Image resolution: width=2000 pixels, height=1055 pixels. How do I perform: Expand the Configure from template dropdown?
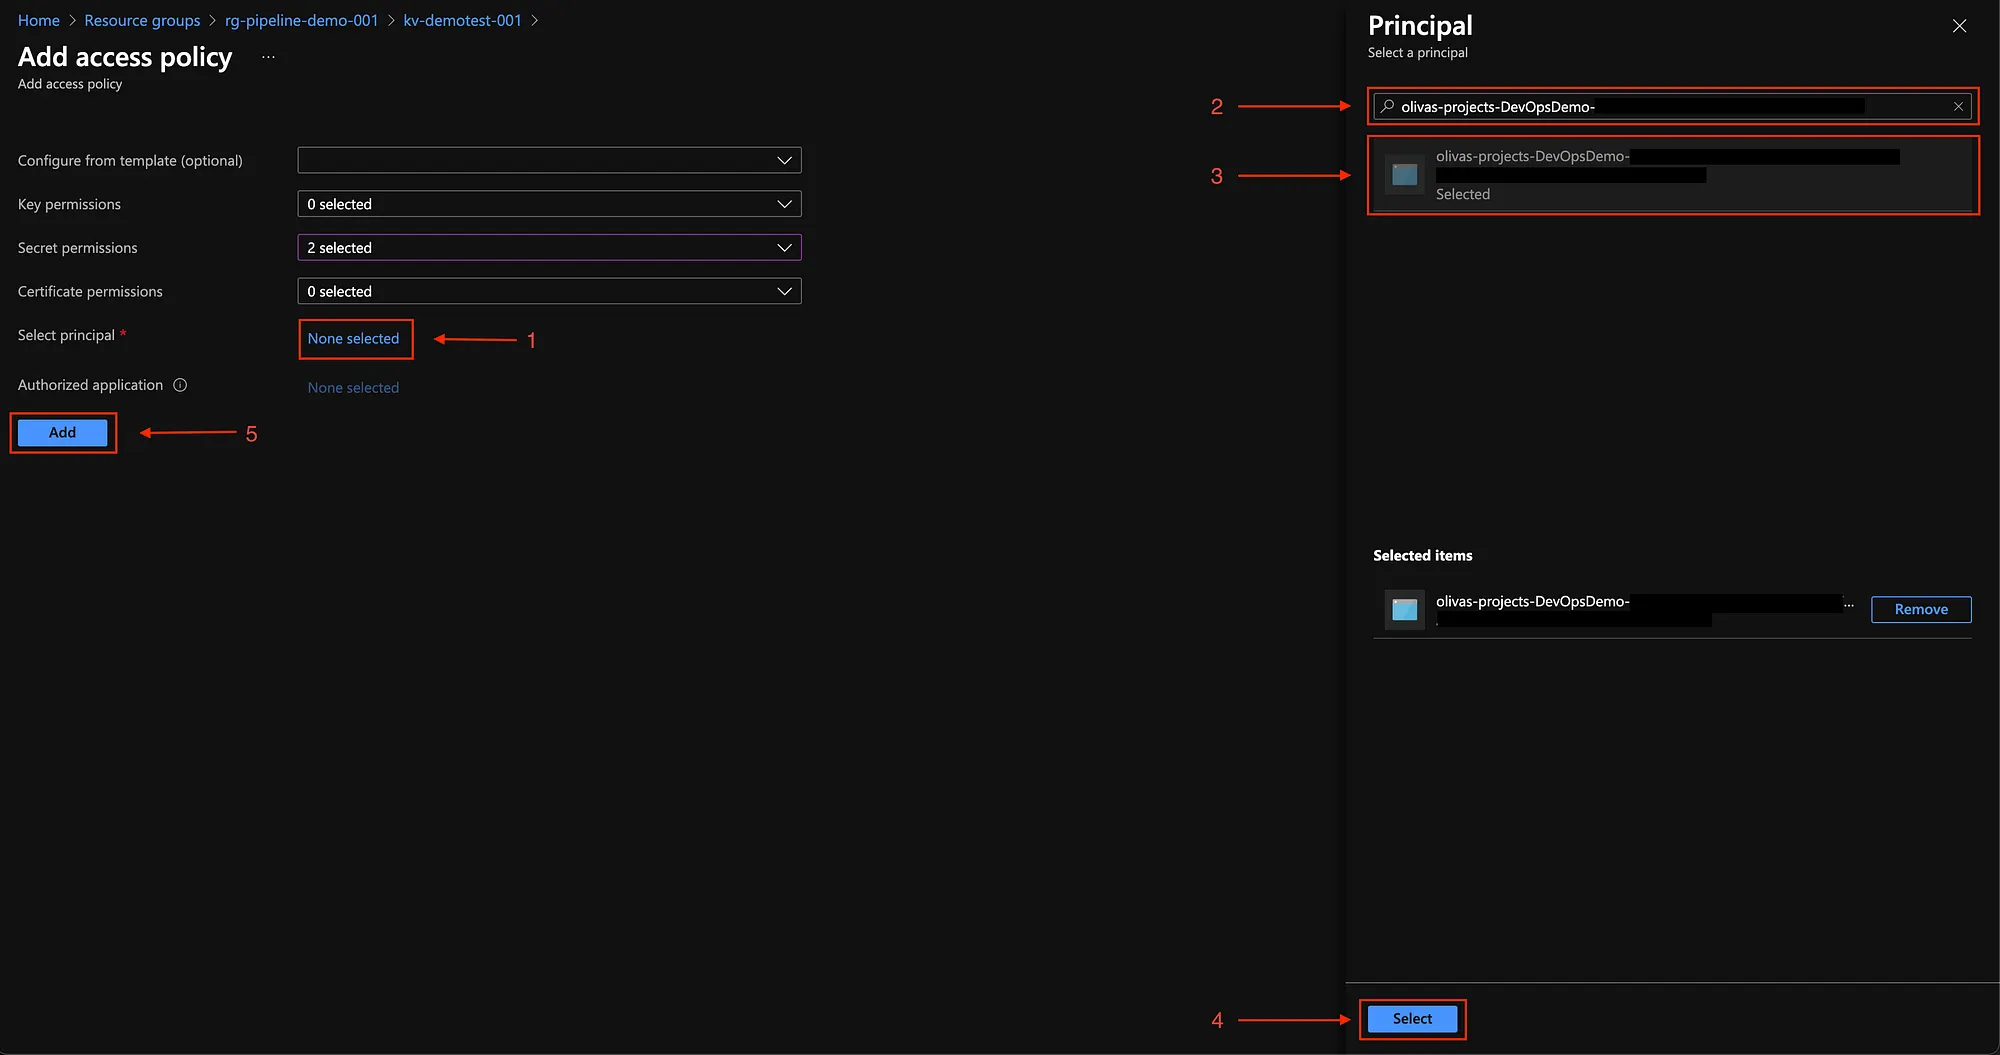(x=549, y=160)
